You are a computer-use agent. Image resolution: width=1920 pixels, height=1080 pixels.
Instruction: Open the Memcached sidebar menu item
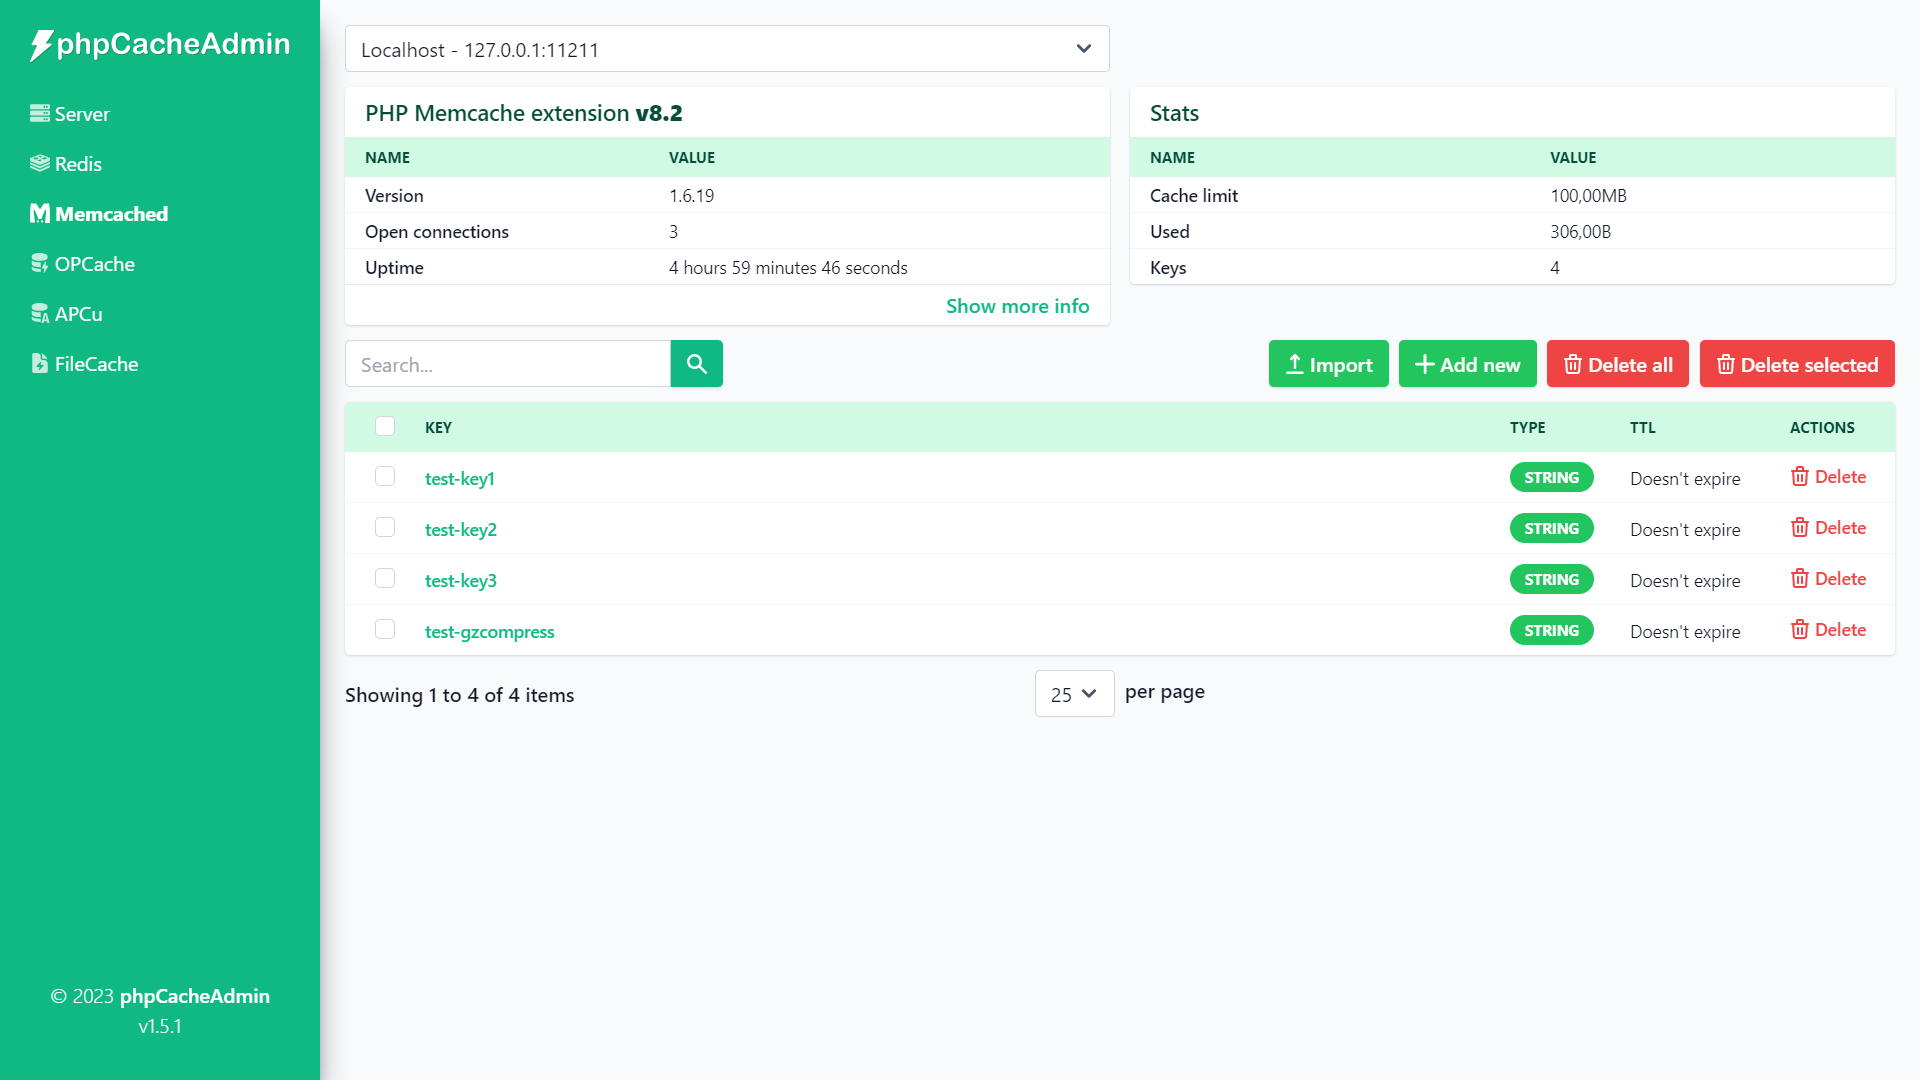pyautogui.click(x=111, y=214)
